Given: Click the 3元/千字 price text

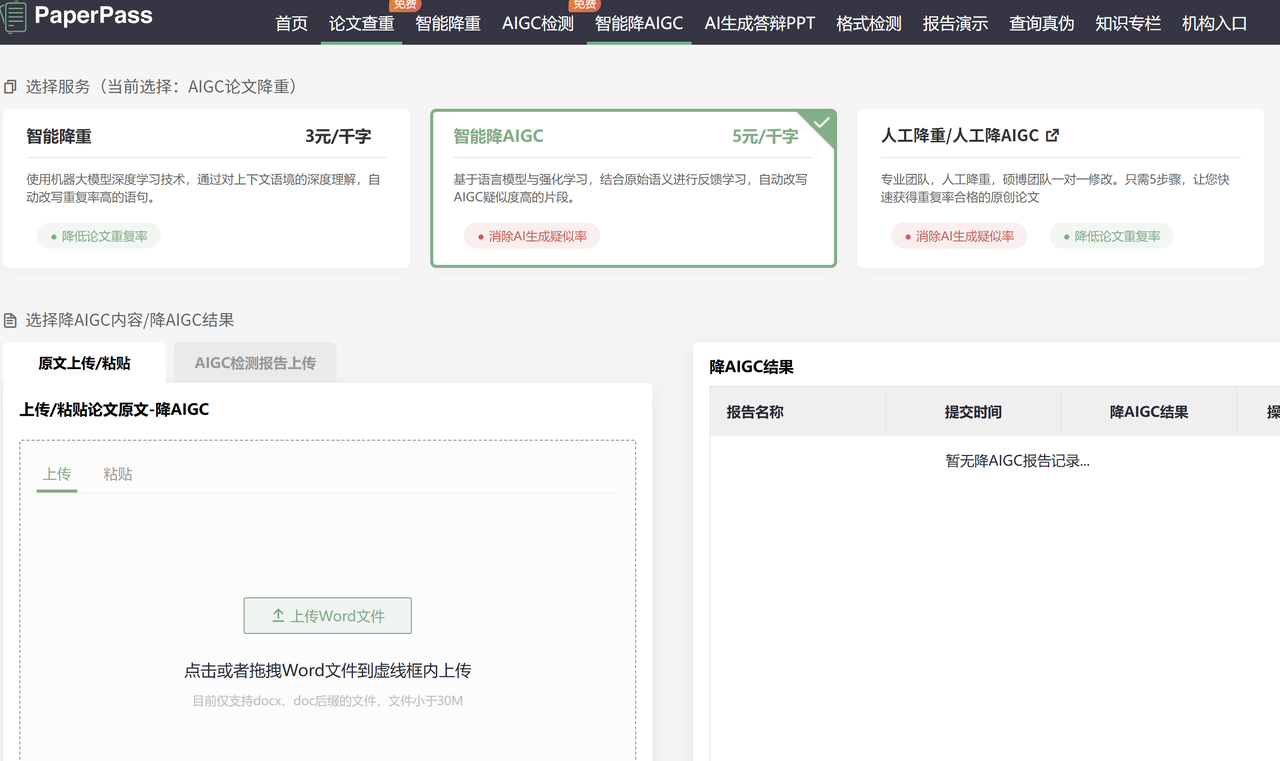Looking at the screenshot, I should 338,136.
